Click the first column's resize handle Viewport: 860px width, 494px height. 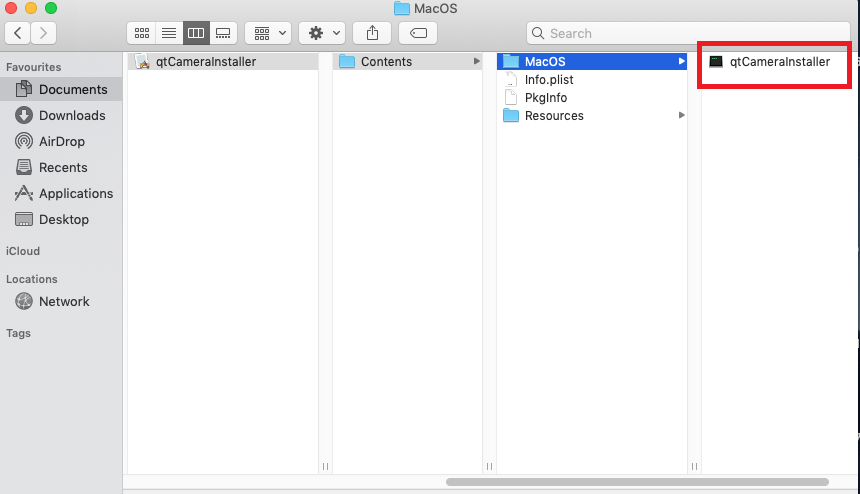[x=325, y=466]
